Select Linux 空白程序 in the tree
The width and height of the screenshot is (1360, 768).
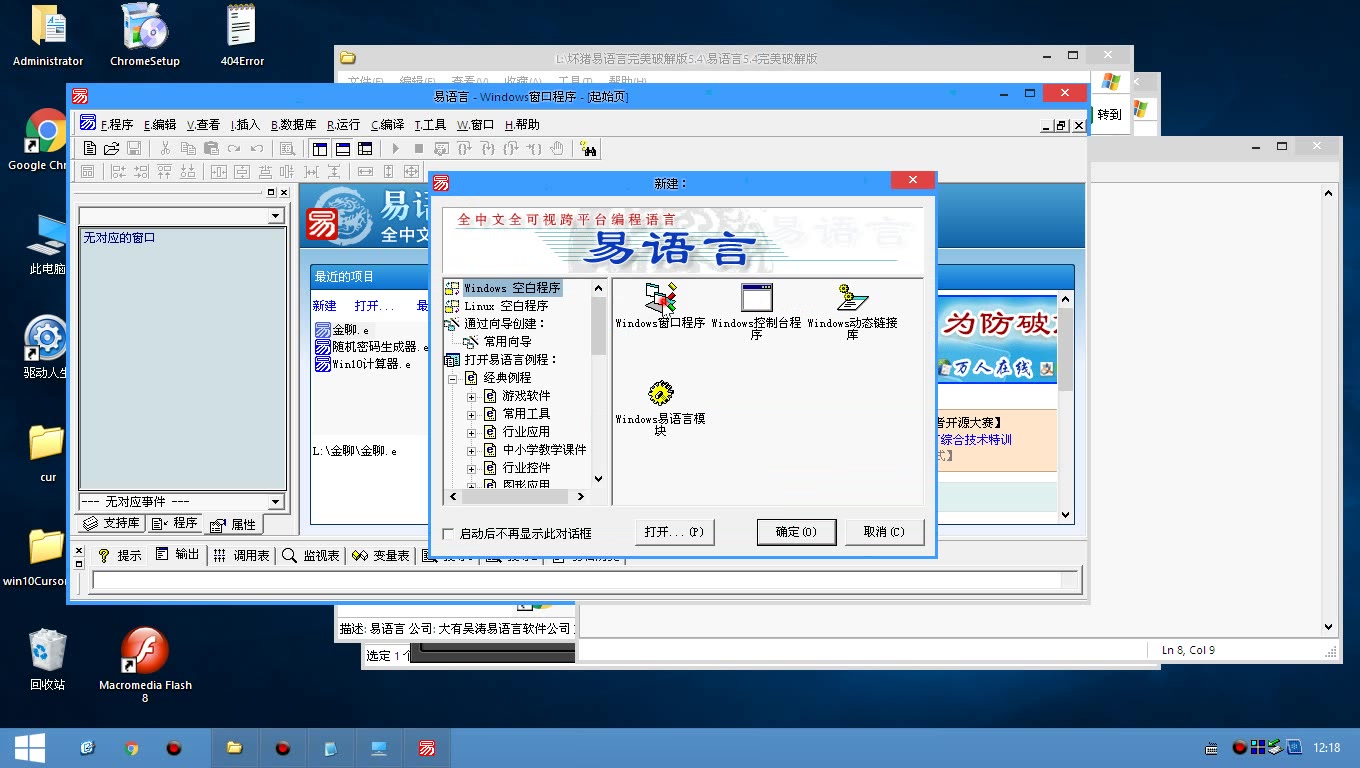point(506,306)
